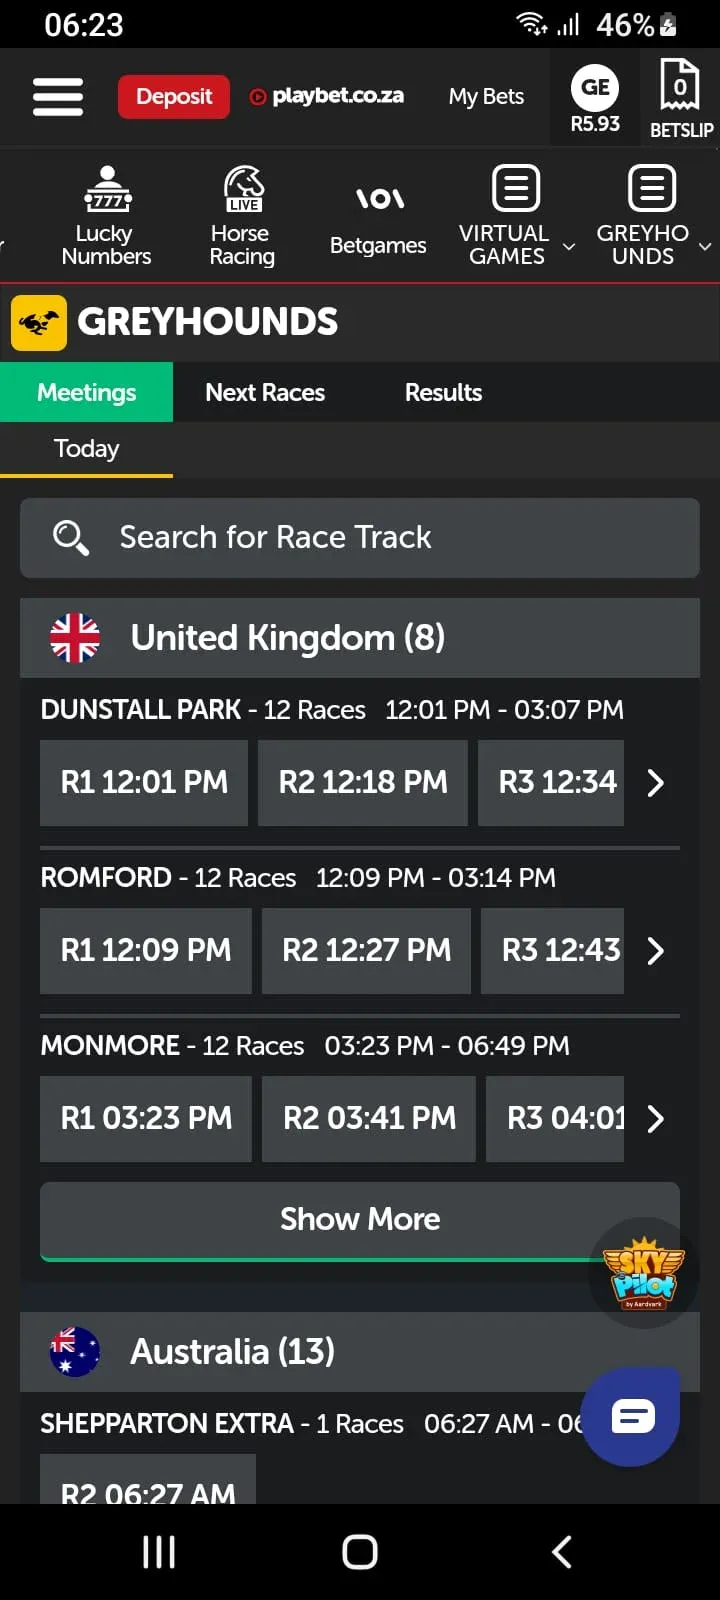Screen dimensions: 720x1600
Task: Switch to the Next Races tab
Action: click(x=265, y=392)
